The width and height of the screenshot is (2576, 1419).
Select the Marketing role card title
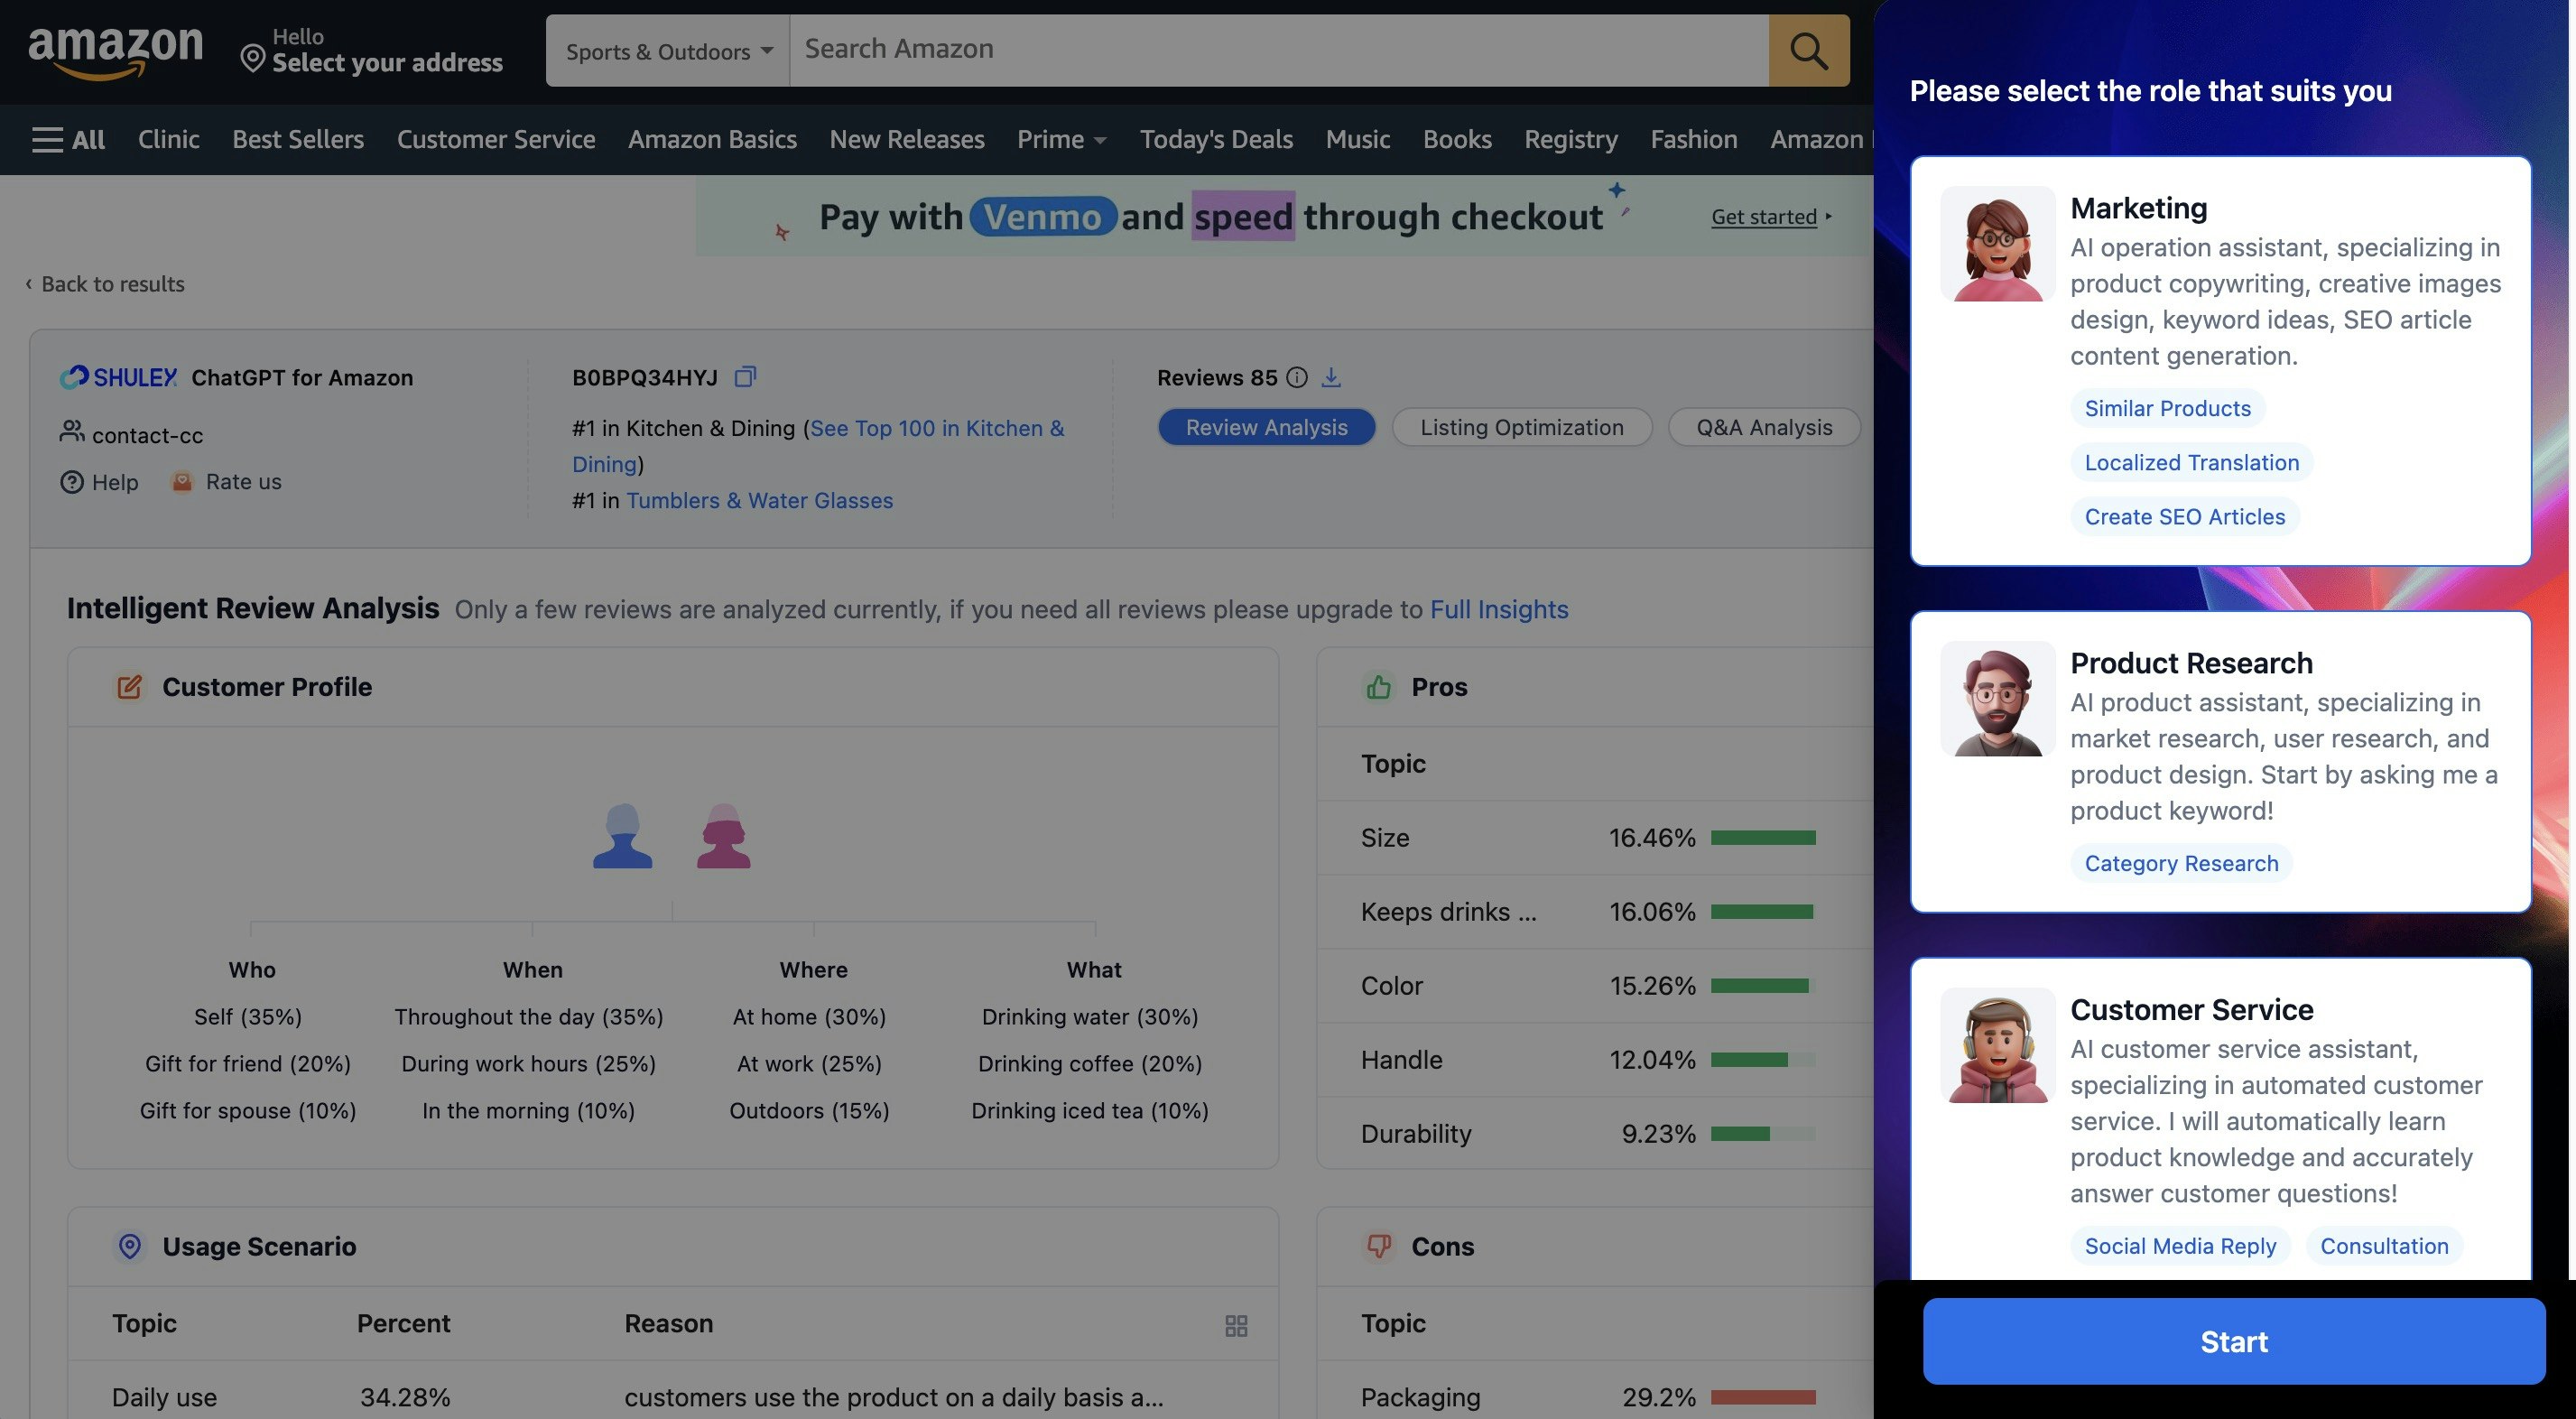[2138, 208]
